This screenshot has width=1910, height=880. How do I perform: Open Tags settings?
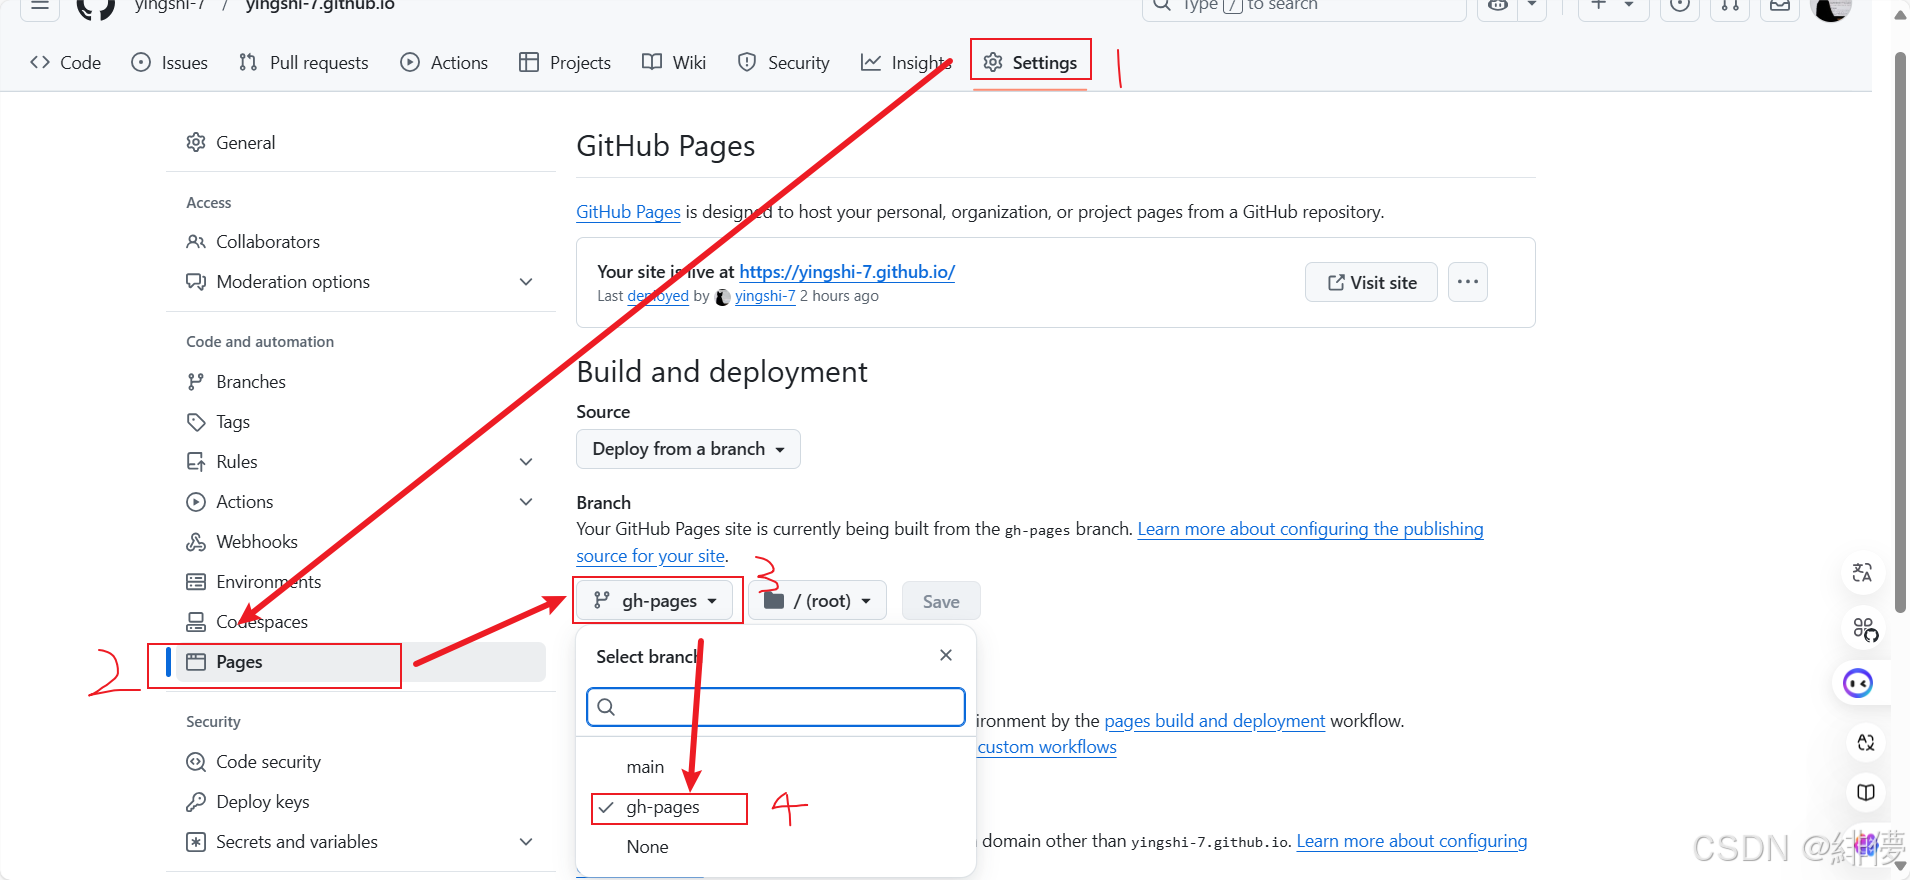233,422
